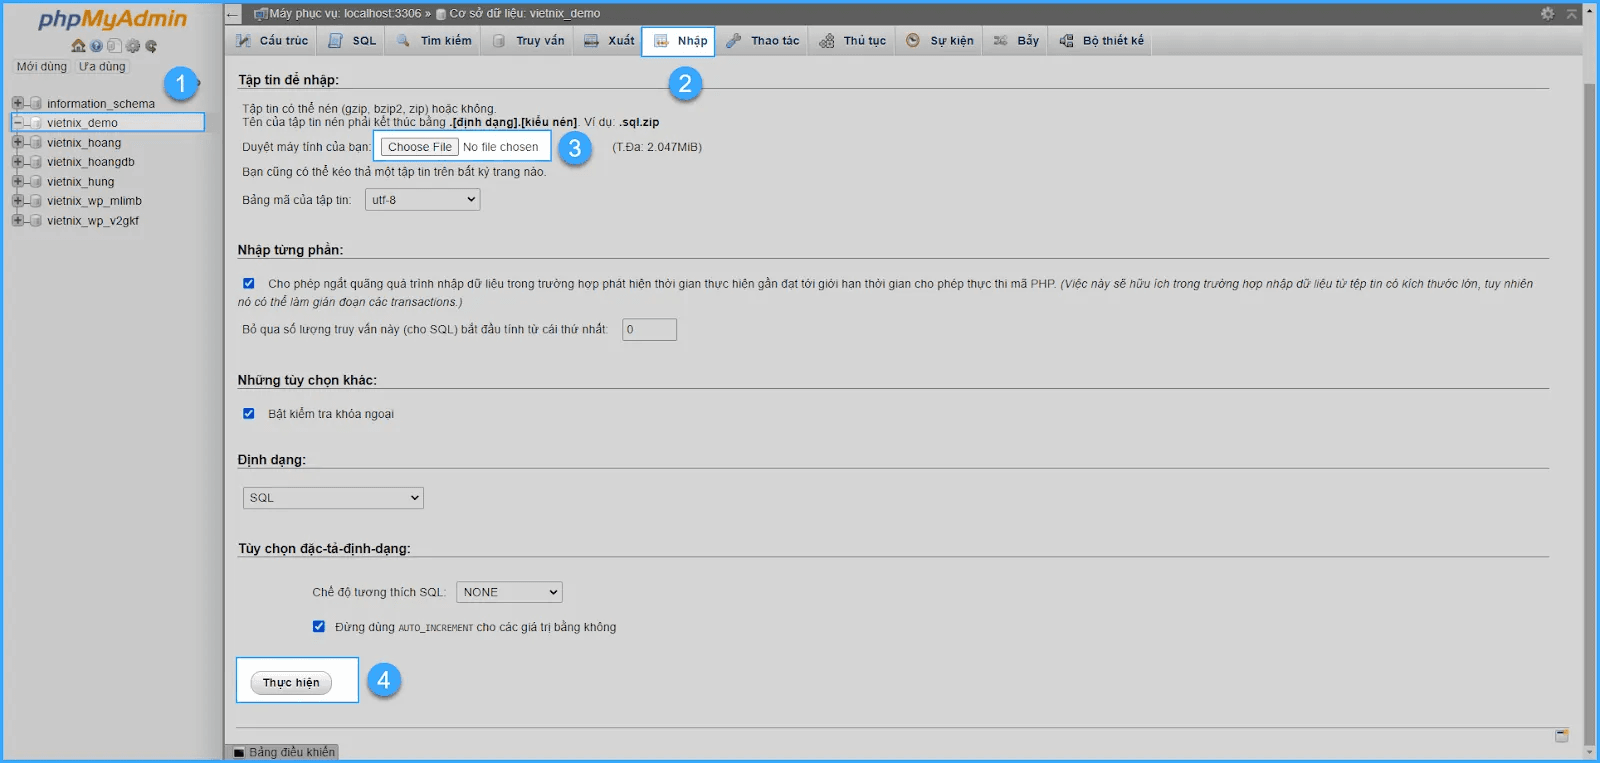Viewport: 1600px width, 763px height.
Task: Open the Cấu trúc (Structure) tab
Action: point(272,41)
